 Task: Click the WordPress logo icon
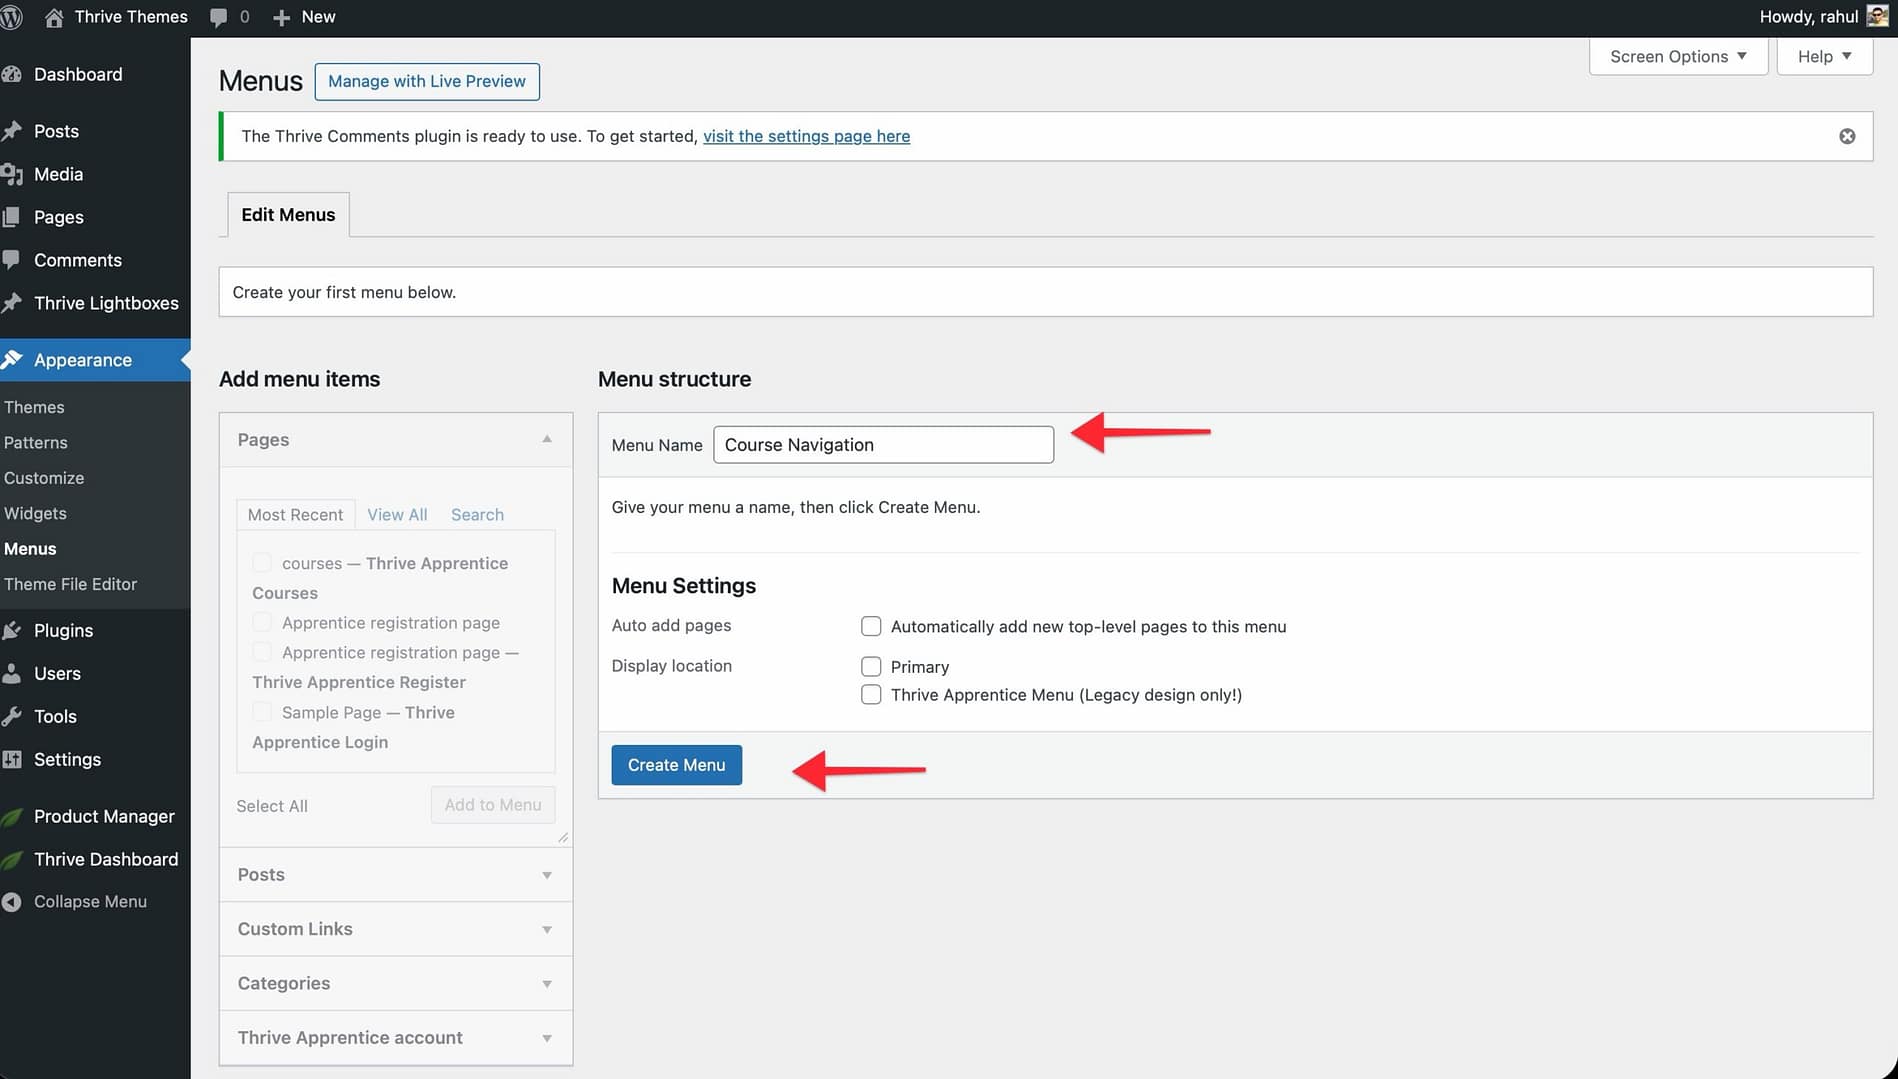[x=11, y=17]
